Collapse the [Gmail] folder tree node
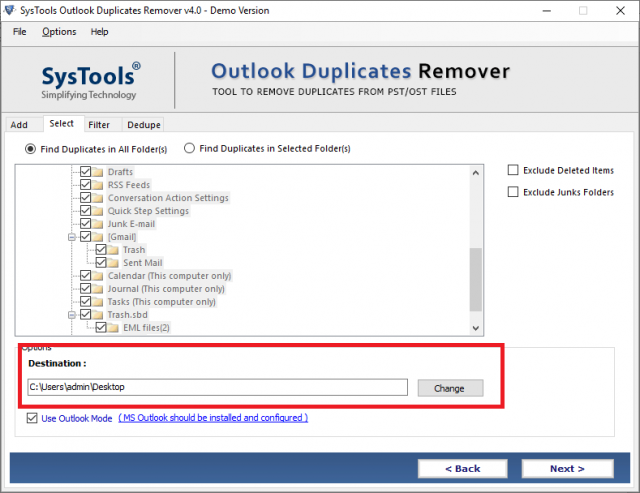 click(x=71, y=237)
